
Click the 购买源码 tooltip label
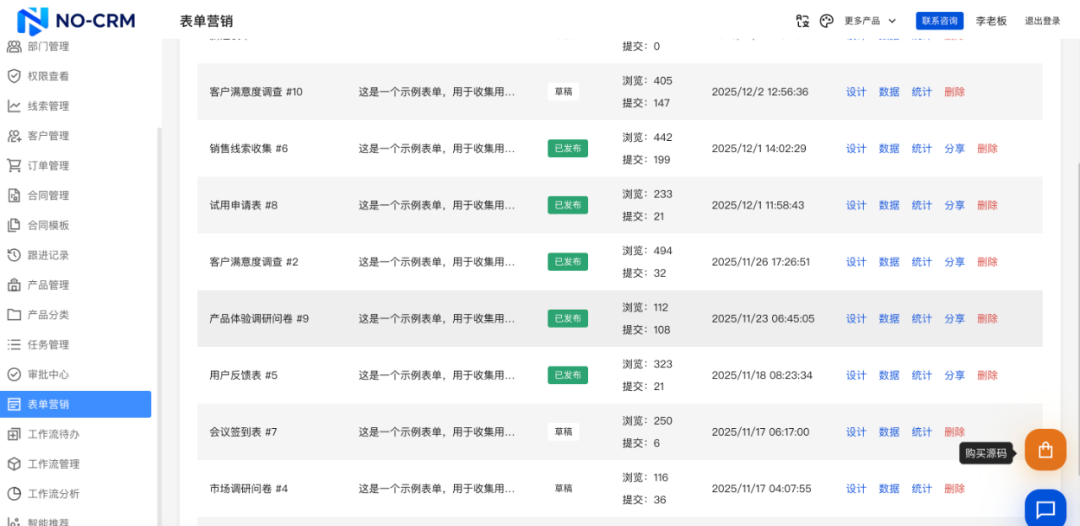986,453
